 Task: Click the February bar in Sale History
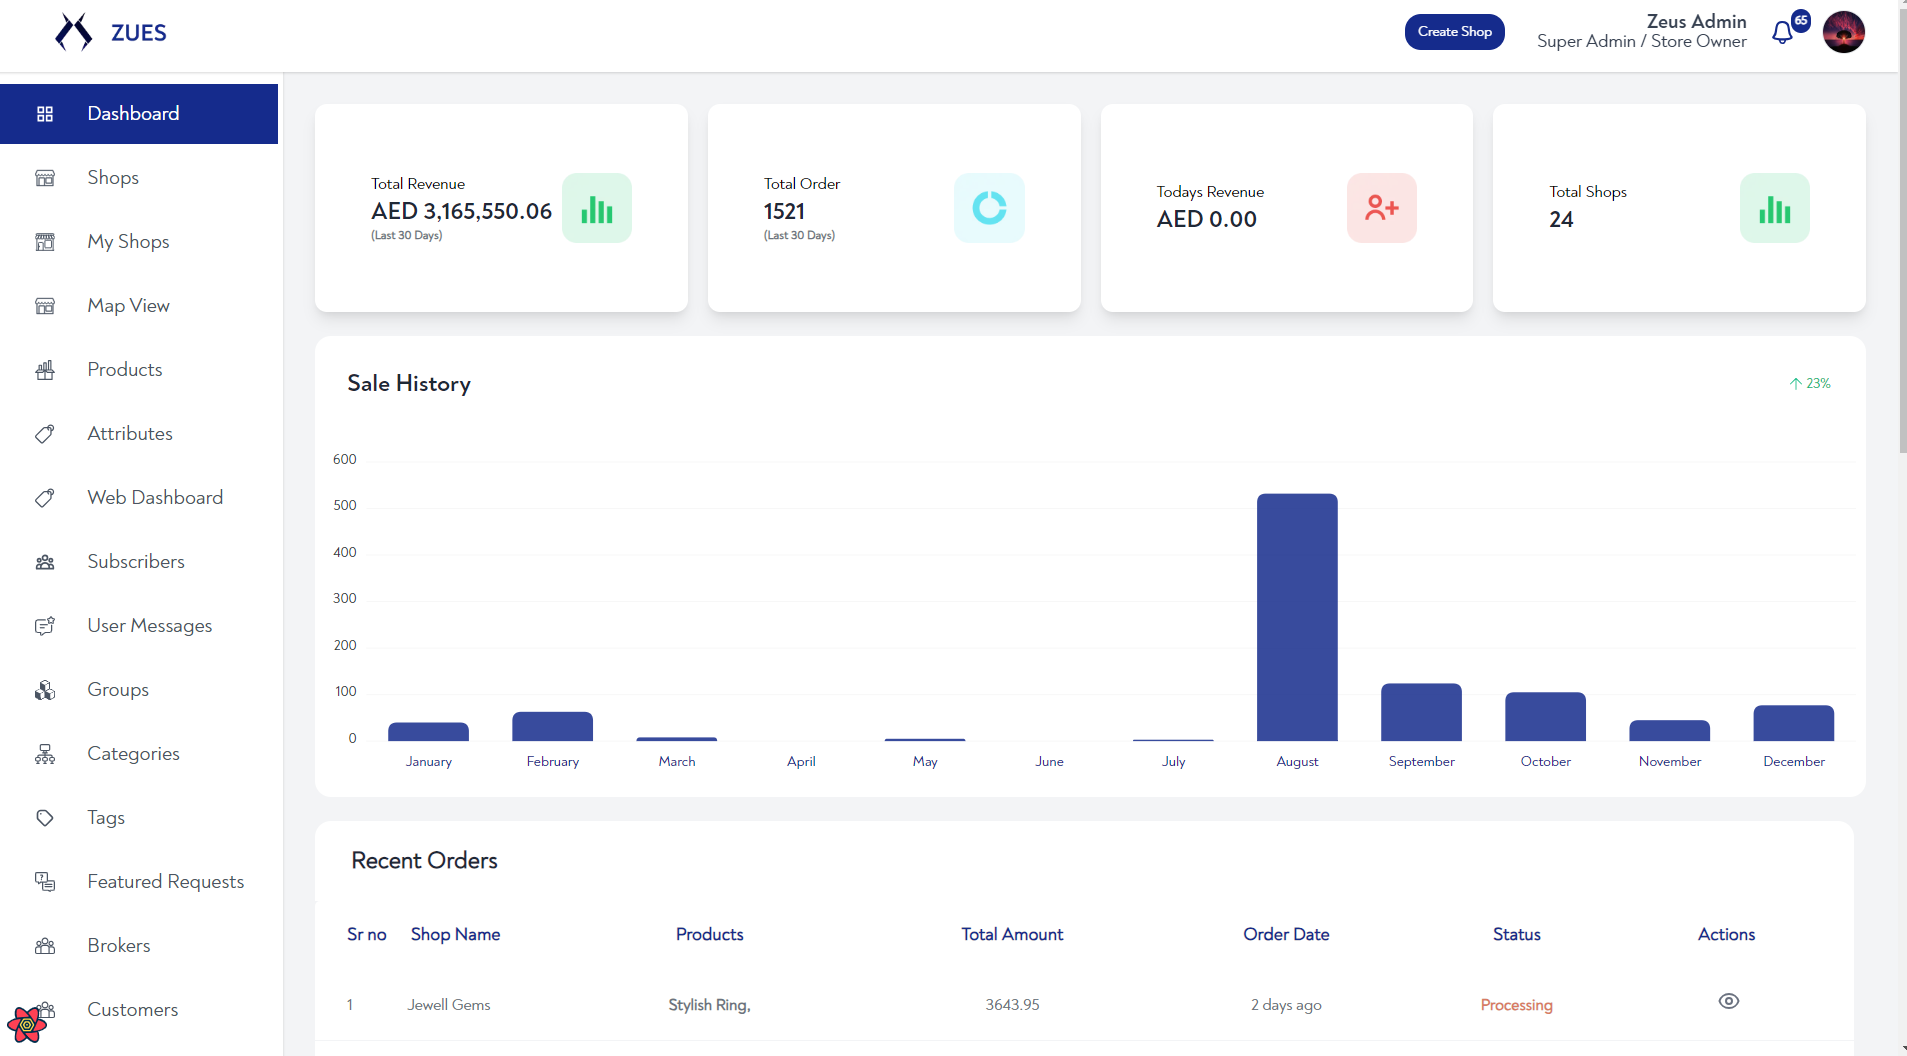552,726
